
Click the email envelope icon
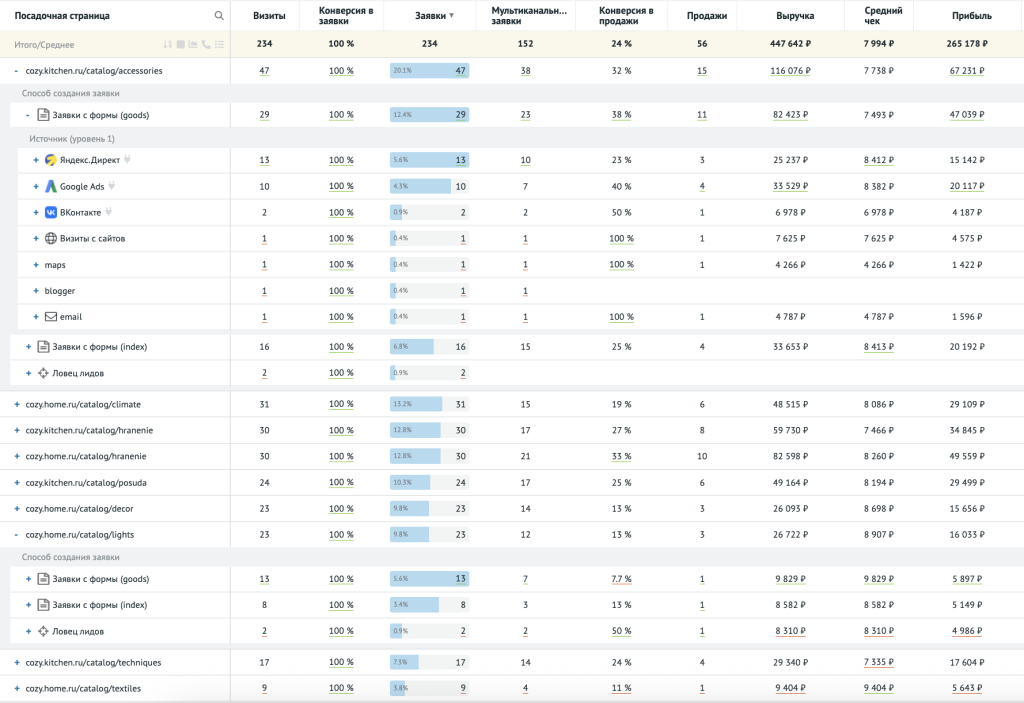(x=51, y=317)
